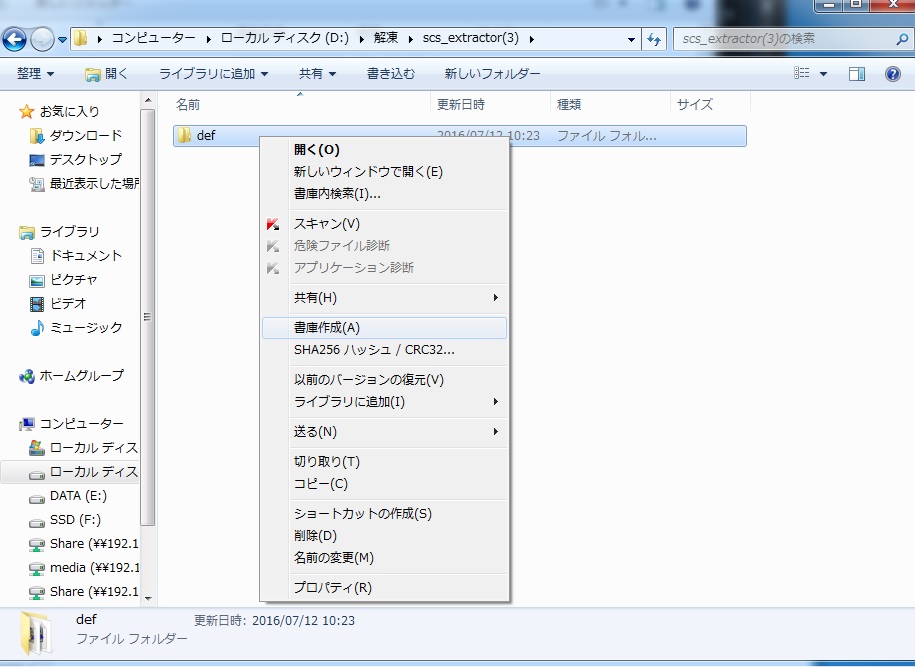This screenshot has height=667, width=915.
Task: Sort by 更新日時 column header
Action: 460,104
